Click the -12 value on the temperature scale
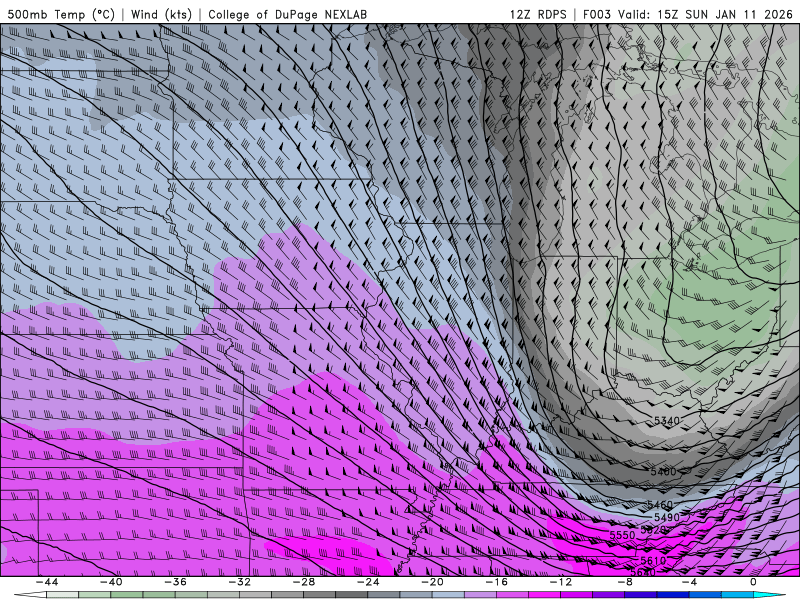This screenshot has width=800, height=600. [560, 582]
